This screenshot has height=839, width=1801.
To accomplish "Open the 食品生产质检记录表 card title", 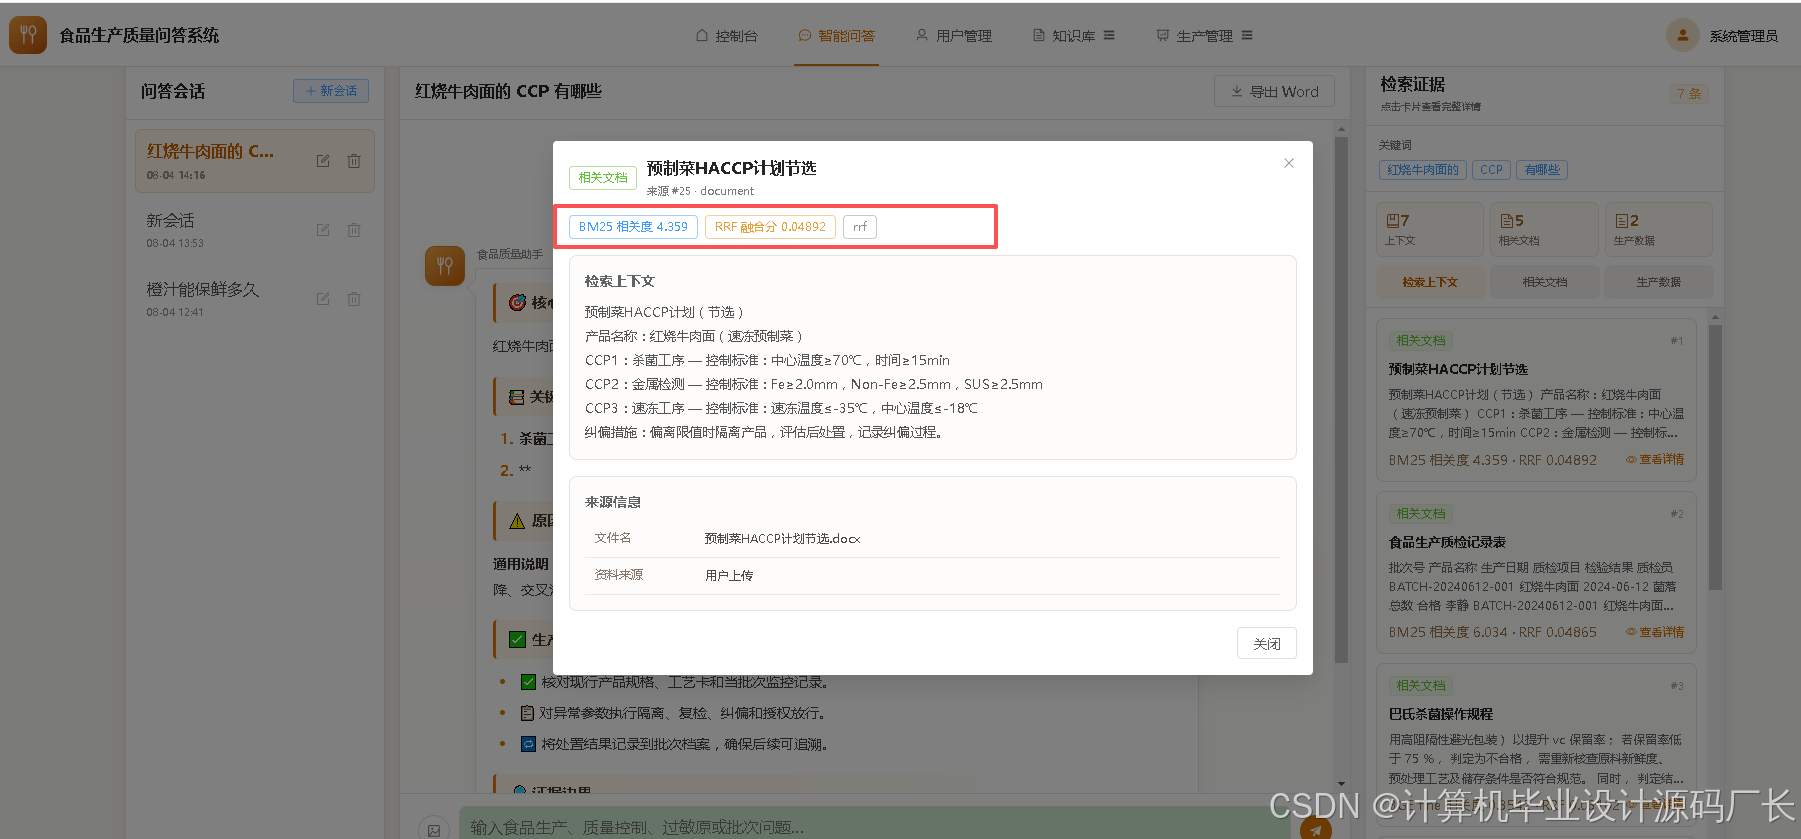I will tap(1447, 542).
